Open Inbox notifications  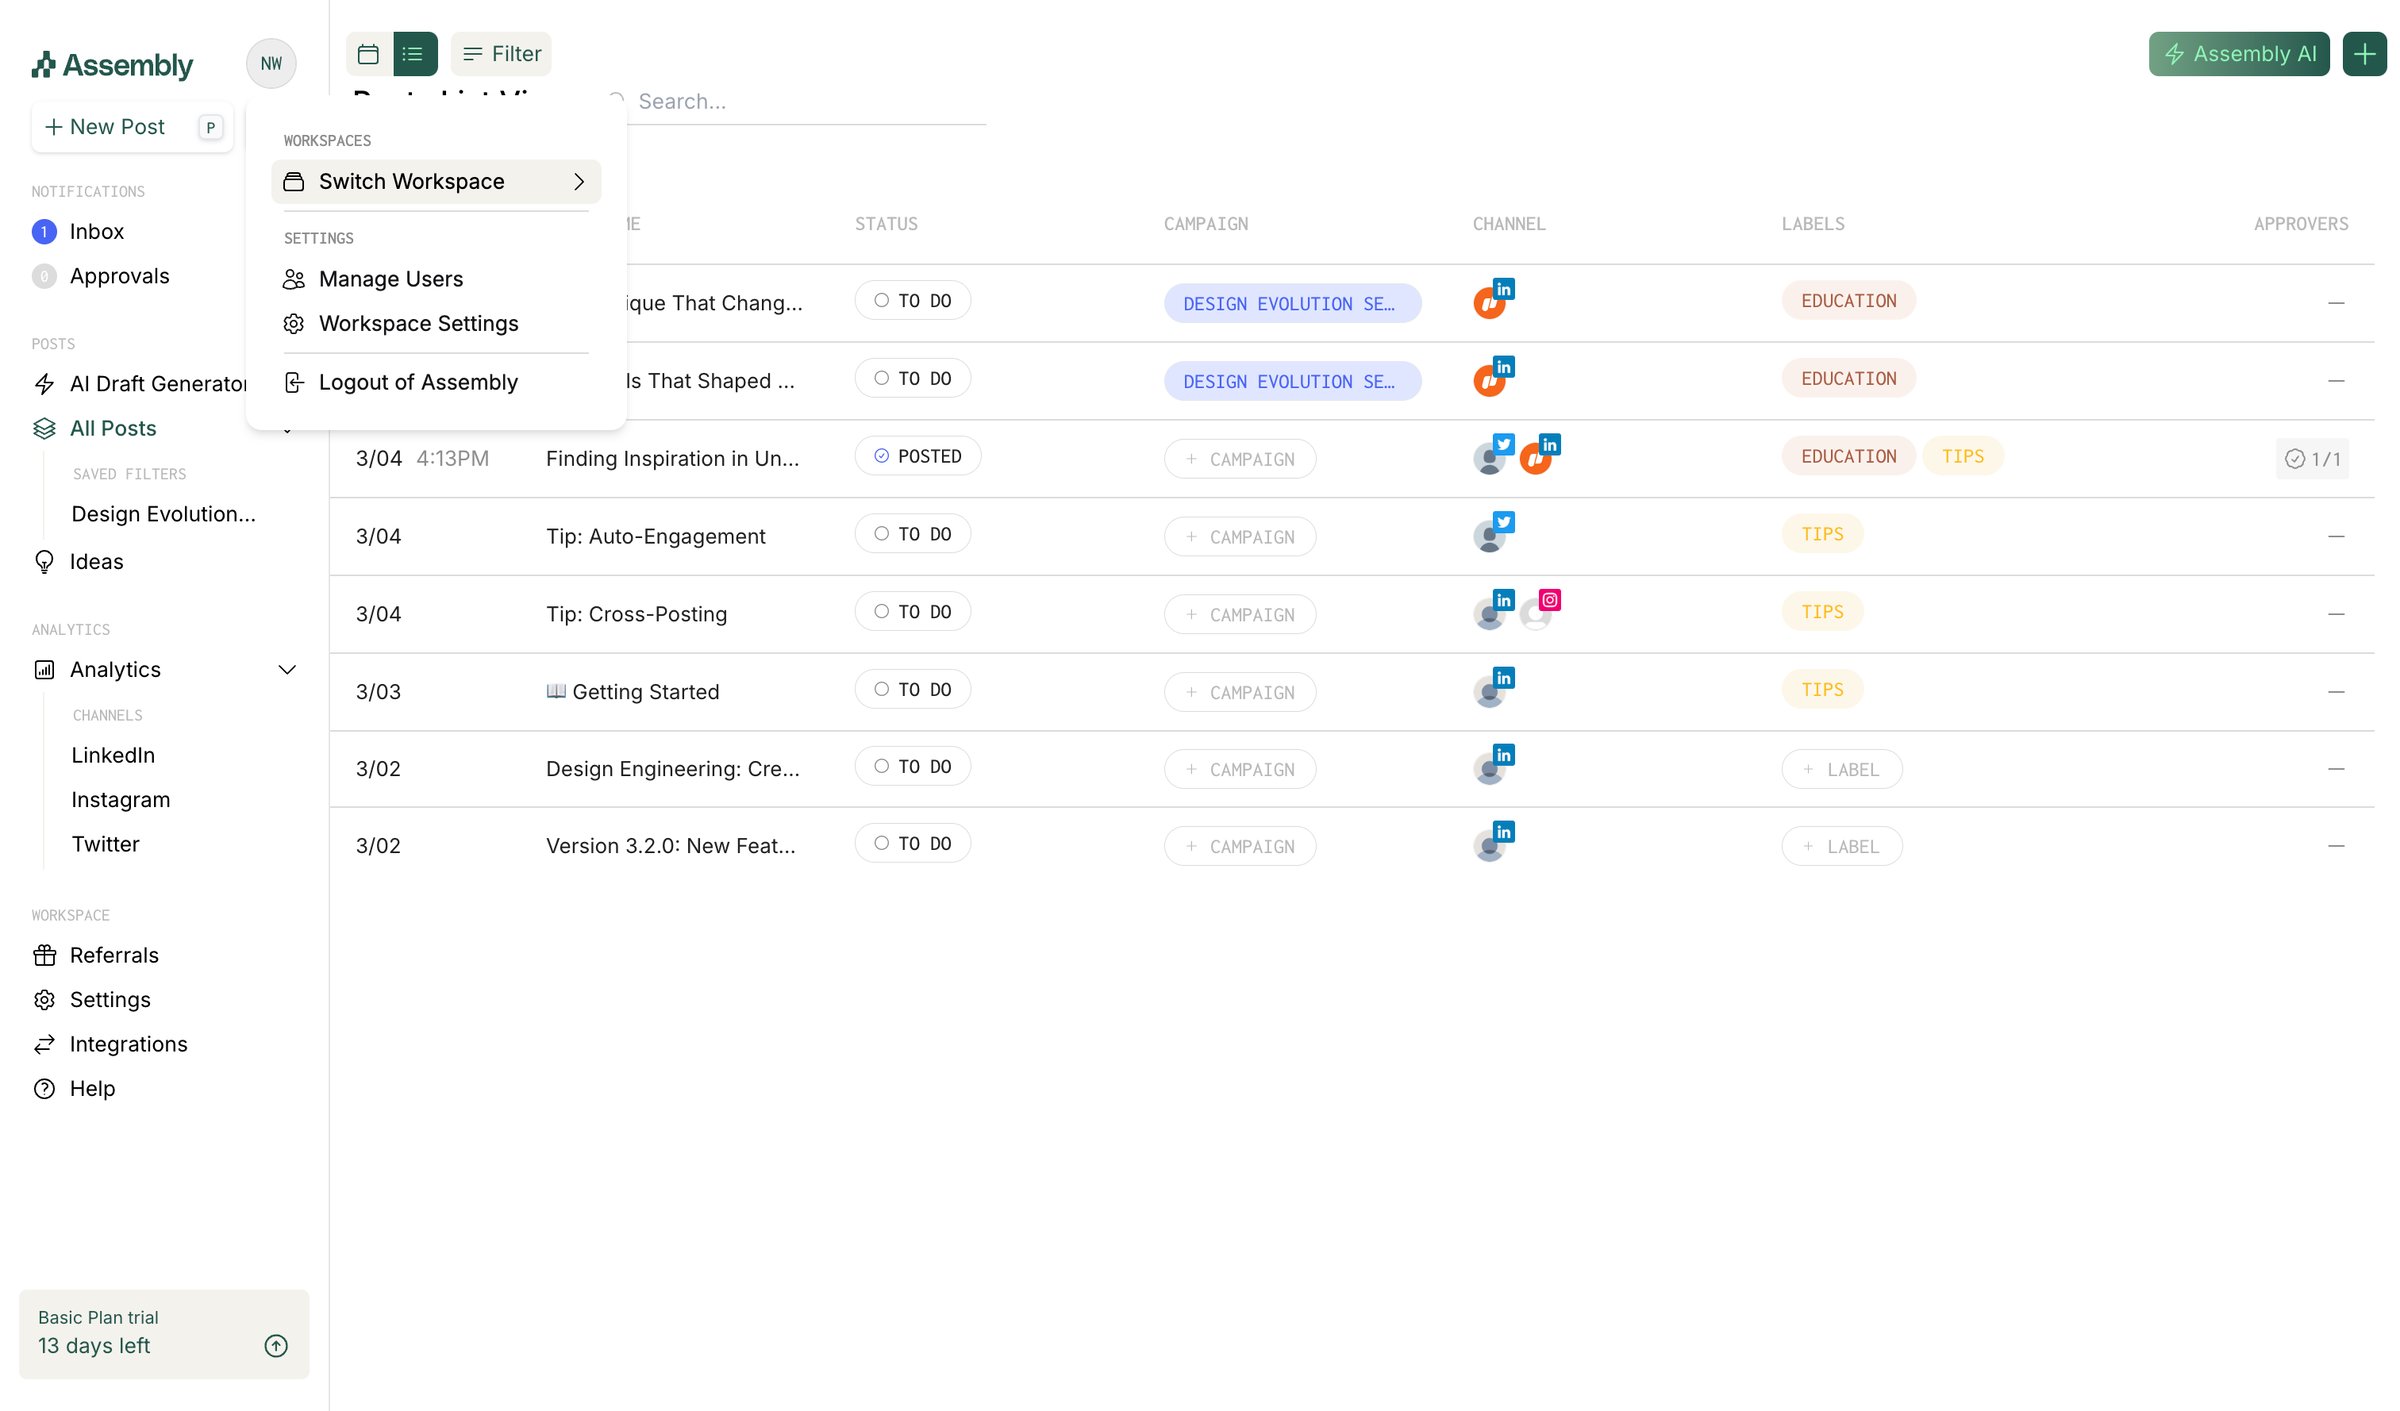coord(97,232)
